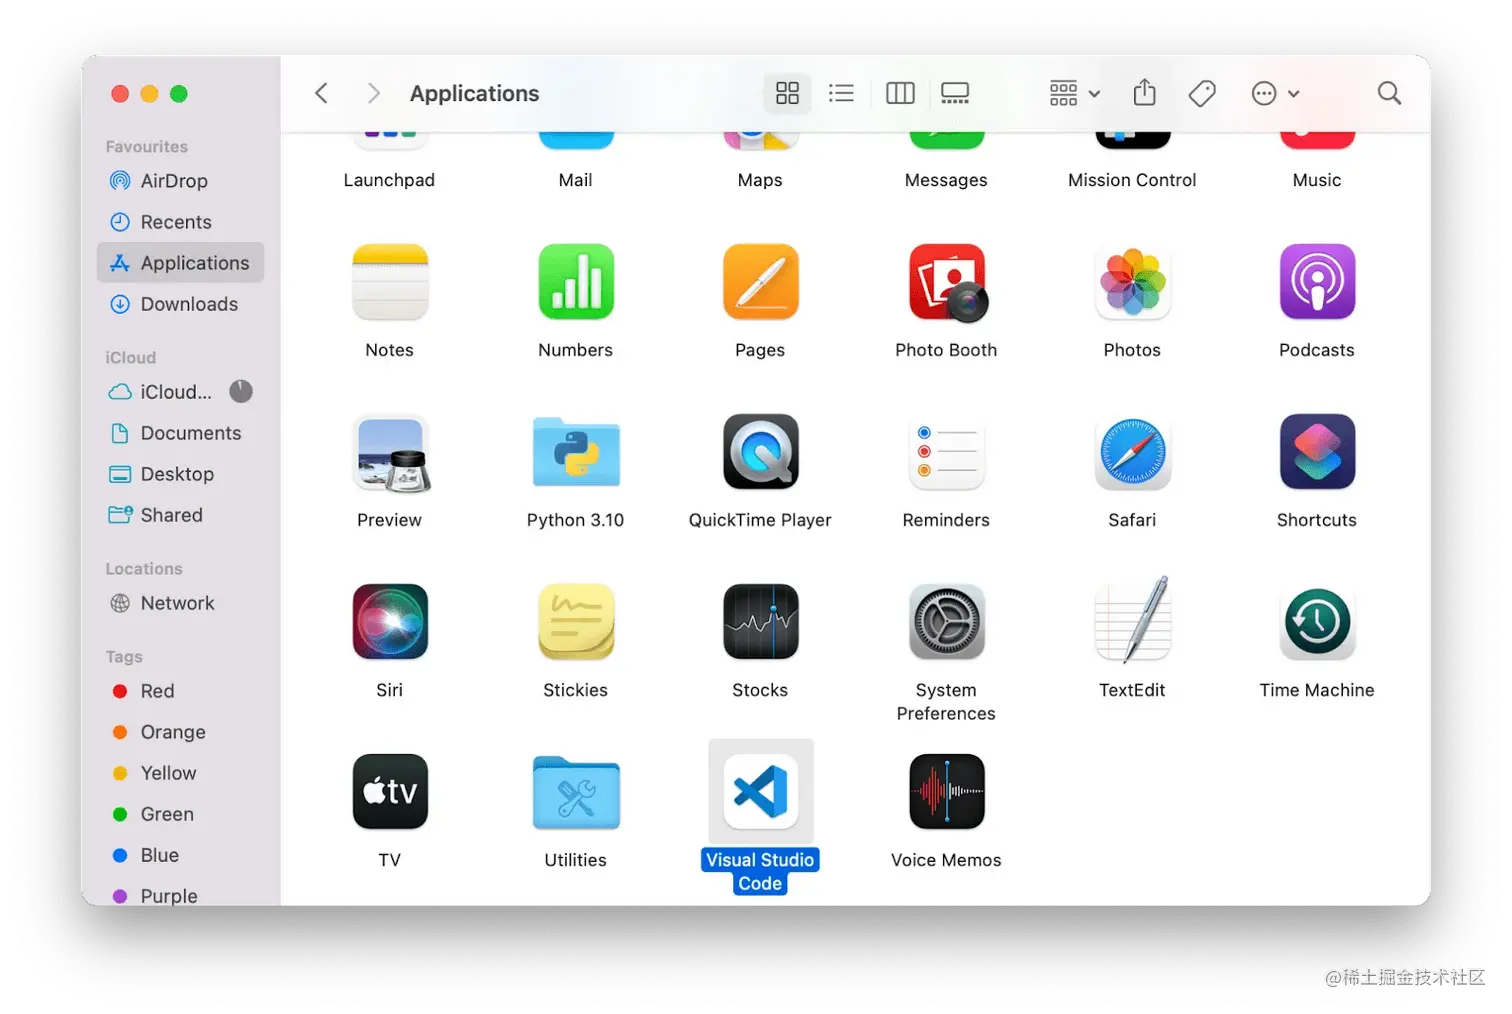
Task: Select the TextEdit app icon
Action: click(x=1132, y=620)
